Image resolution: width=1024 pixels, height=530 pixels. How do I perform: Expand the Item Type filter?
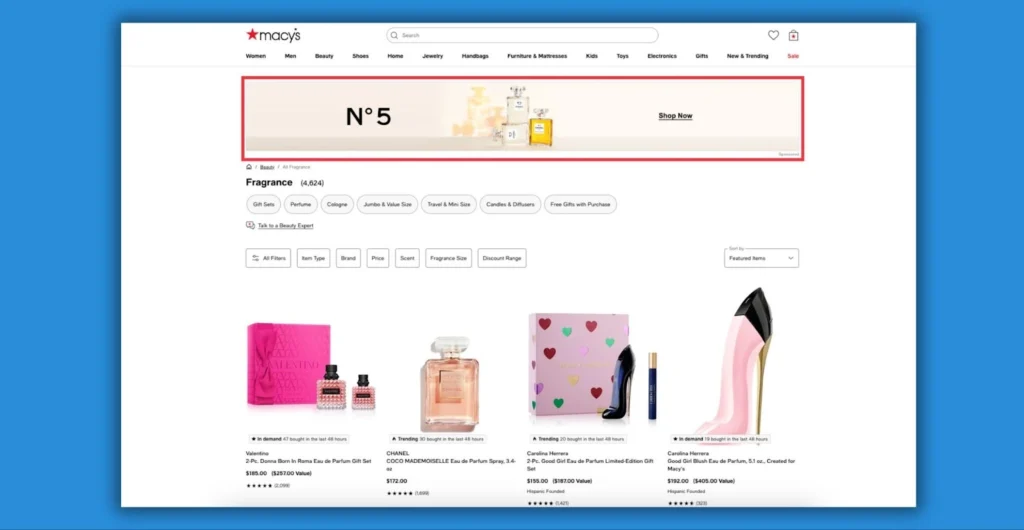click(313, 258)
